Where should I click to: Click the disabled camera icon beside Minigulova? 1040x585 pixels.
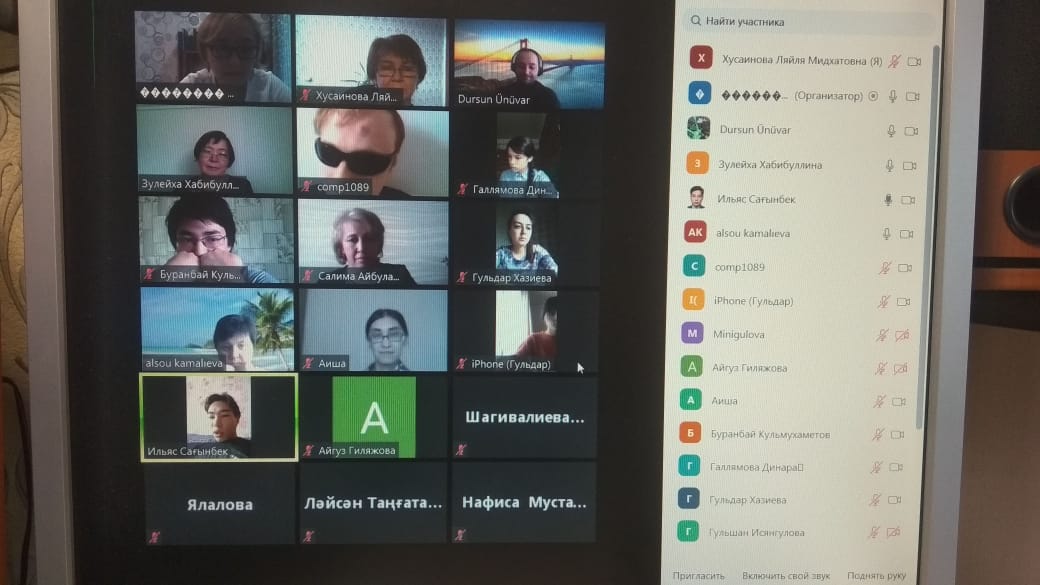900,335
